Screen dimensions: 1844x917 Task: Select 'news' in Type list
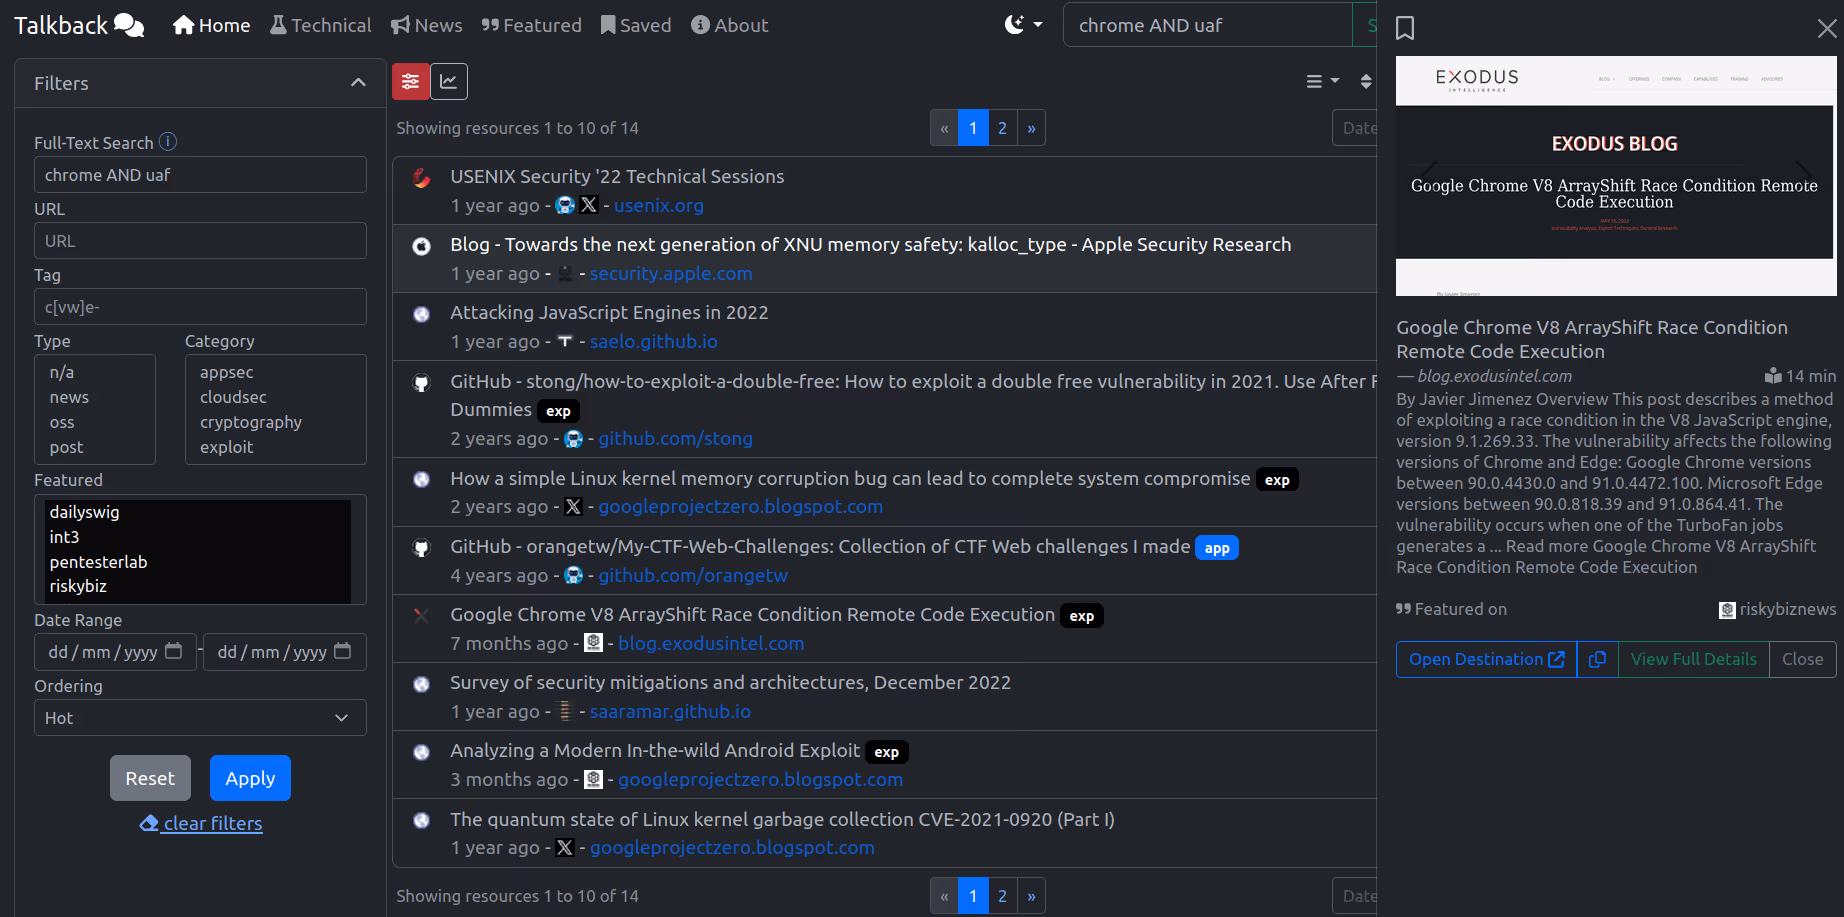(69, 397)
